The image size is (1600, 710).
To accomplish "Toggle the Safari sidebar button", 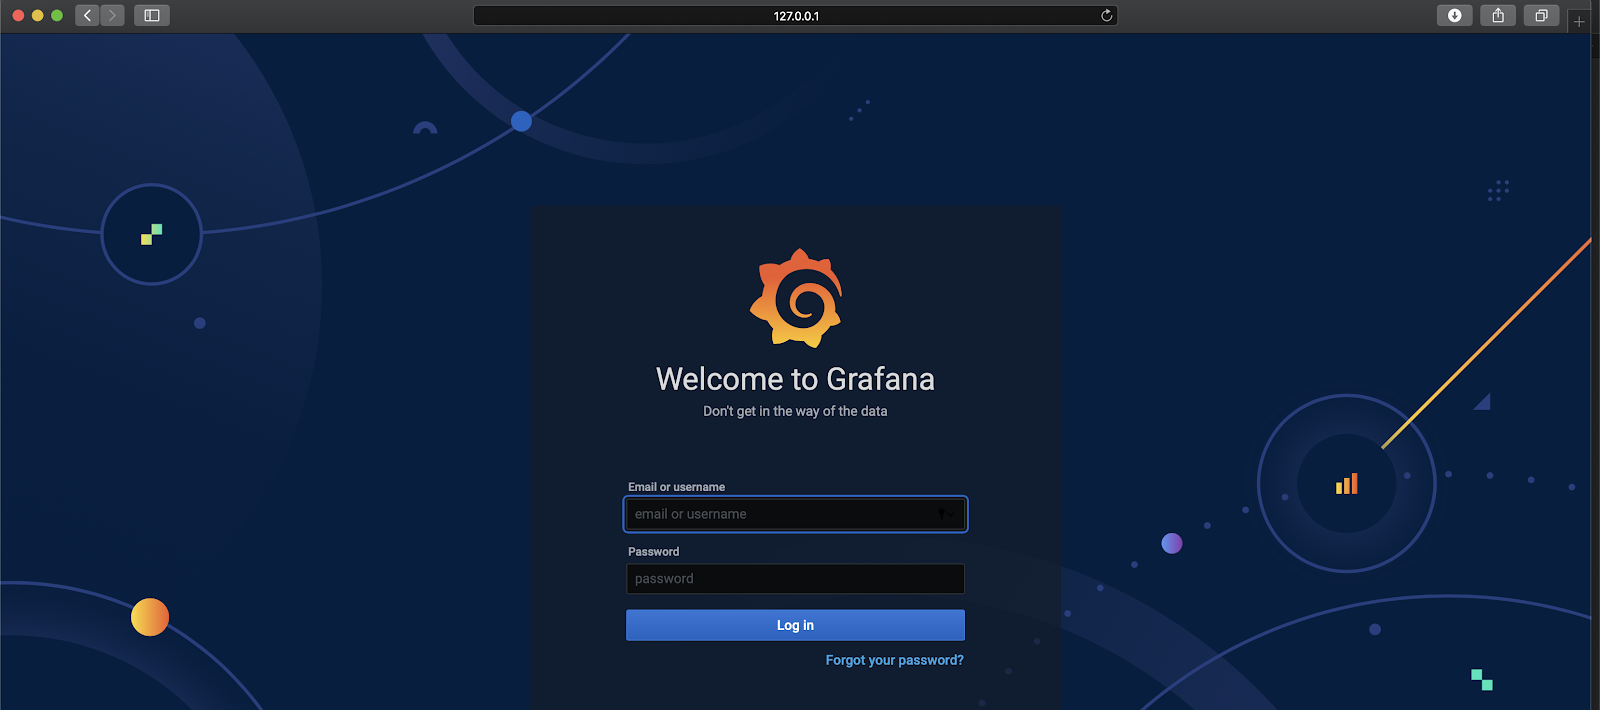I will point(152,15).
